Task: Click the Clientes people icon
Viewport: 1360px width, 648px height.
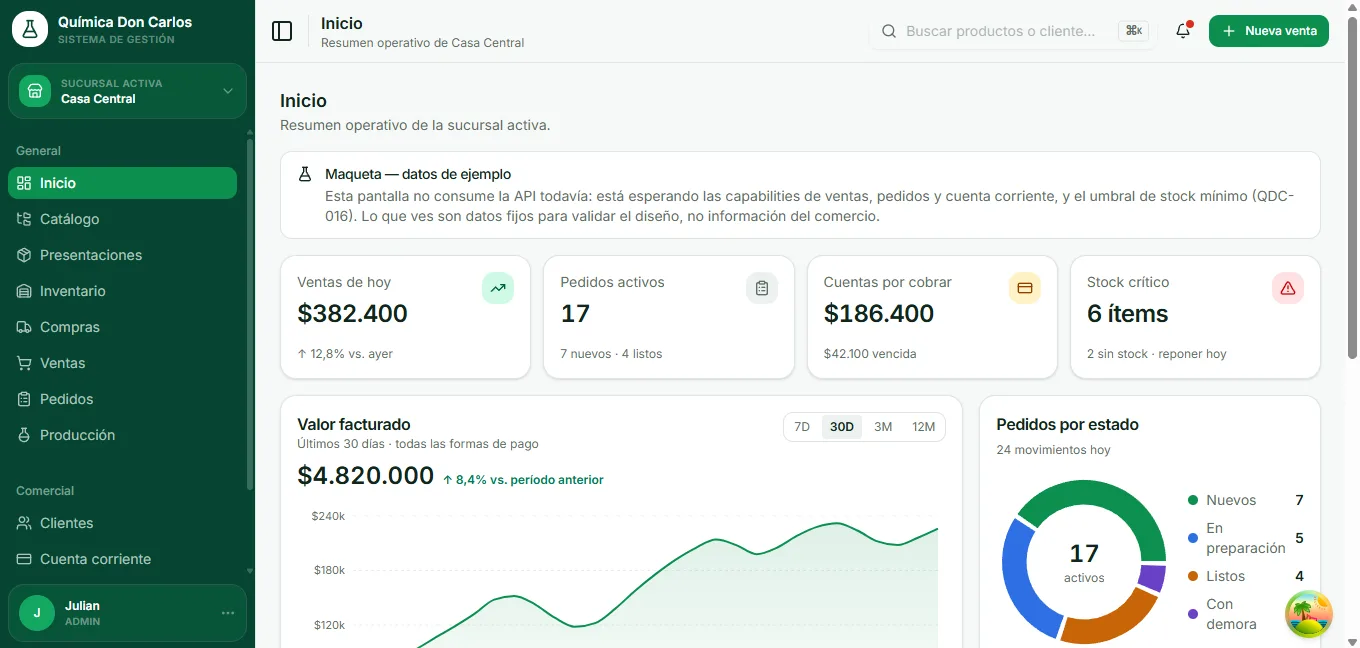Action: (x=25, y=523)
